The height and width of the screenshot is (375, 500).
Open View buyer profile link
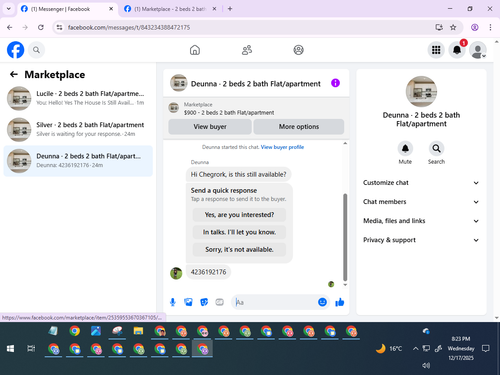tap(282, 147)
